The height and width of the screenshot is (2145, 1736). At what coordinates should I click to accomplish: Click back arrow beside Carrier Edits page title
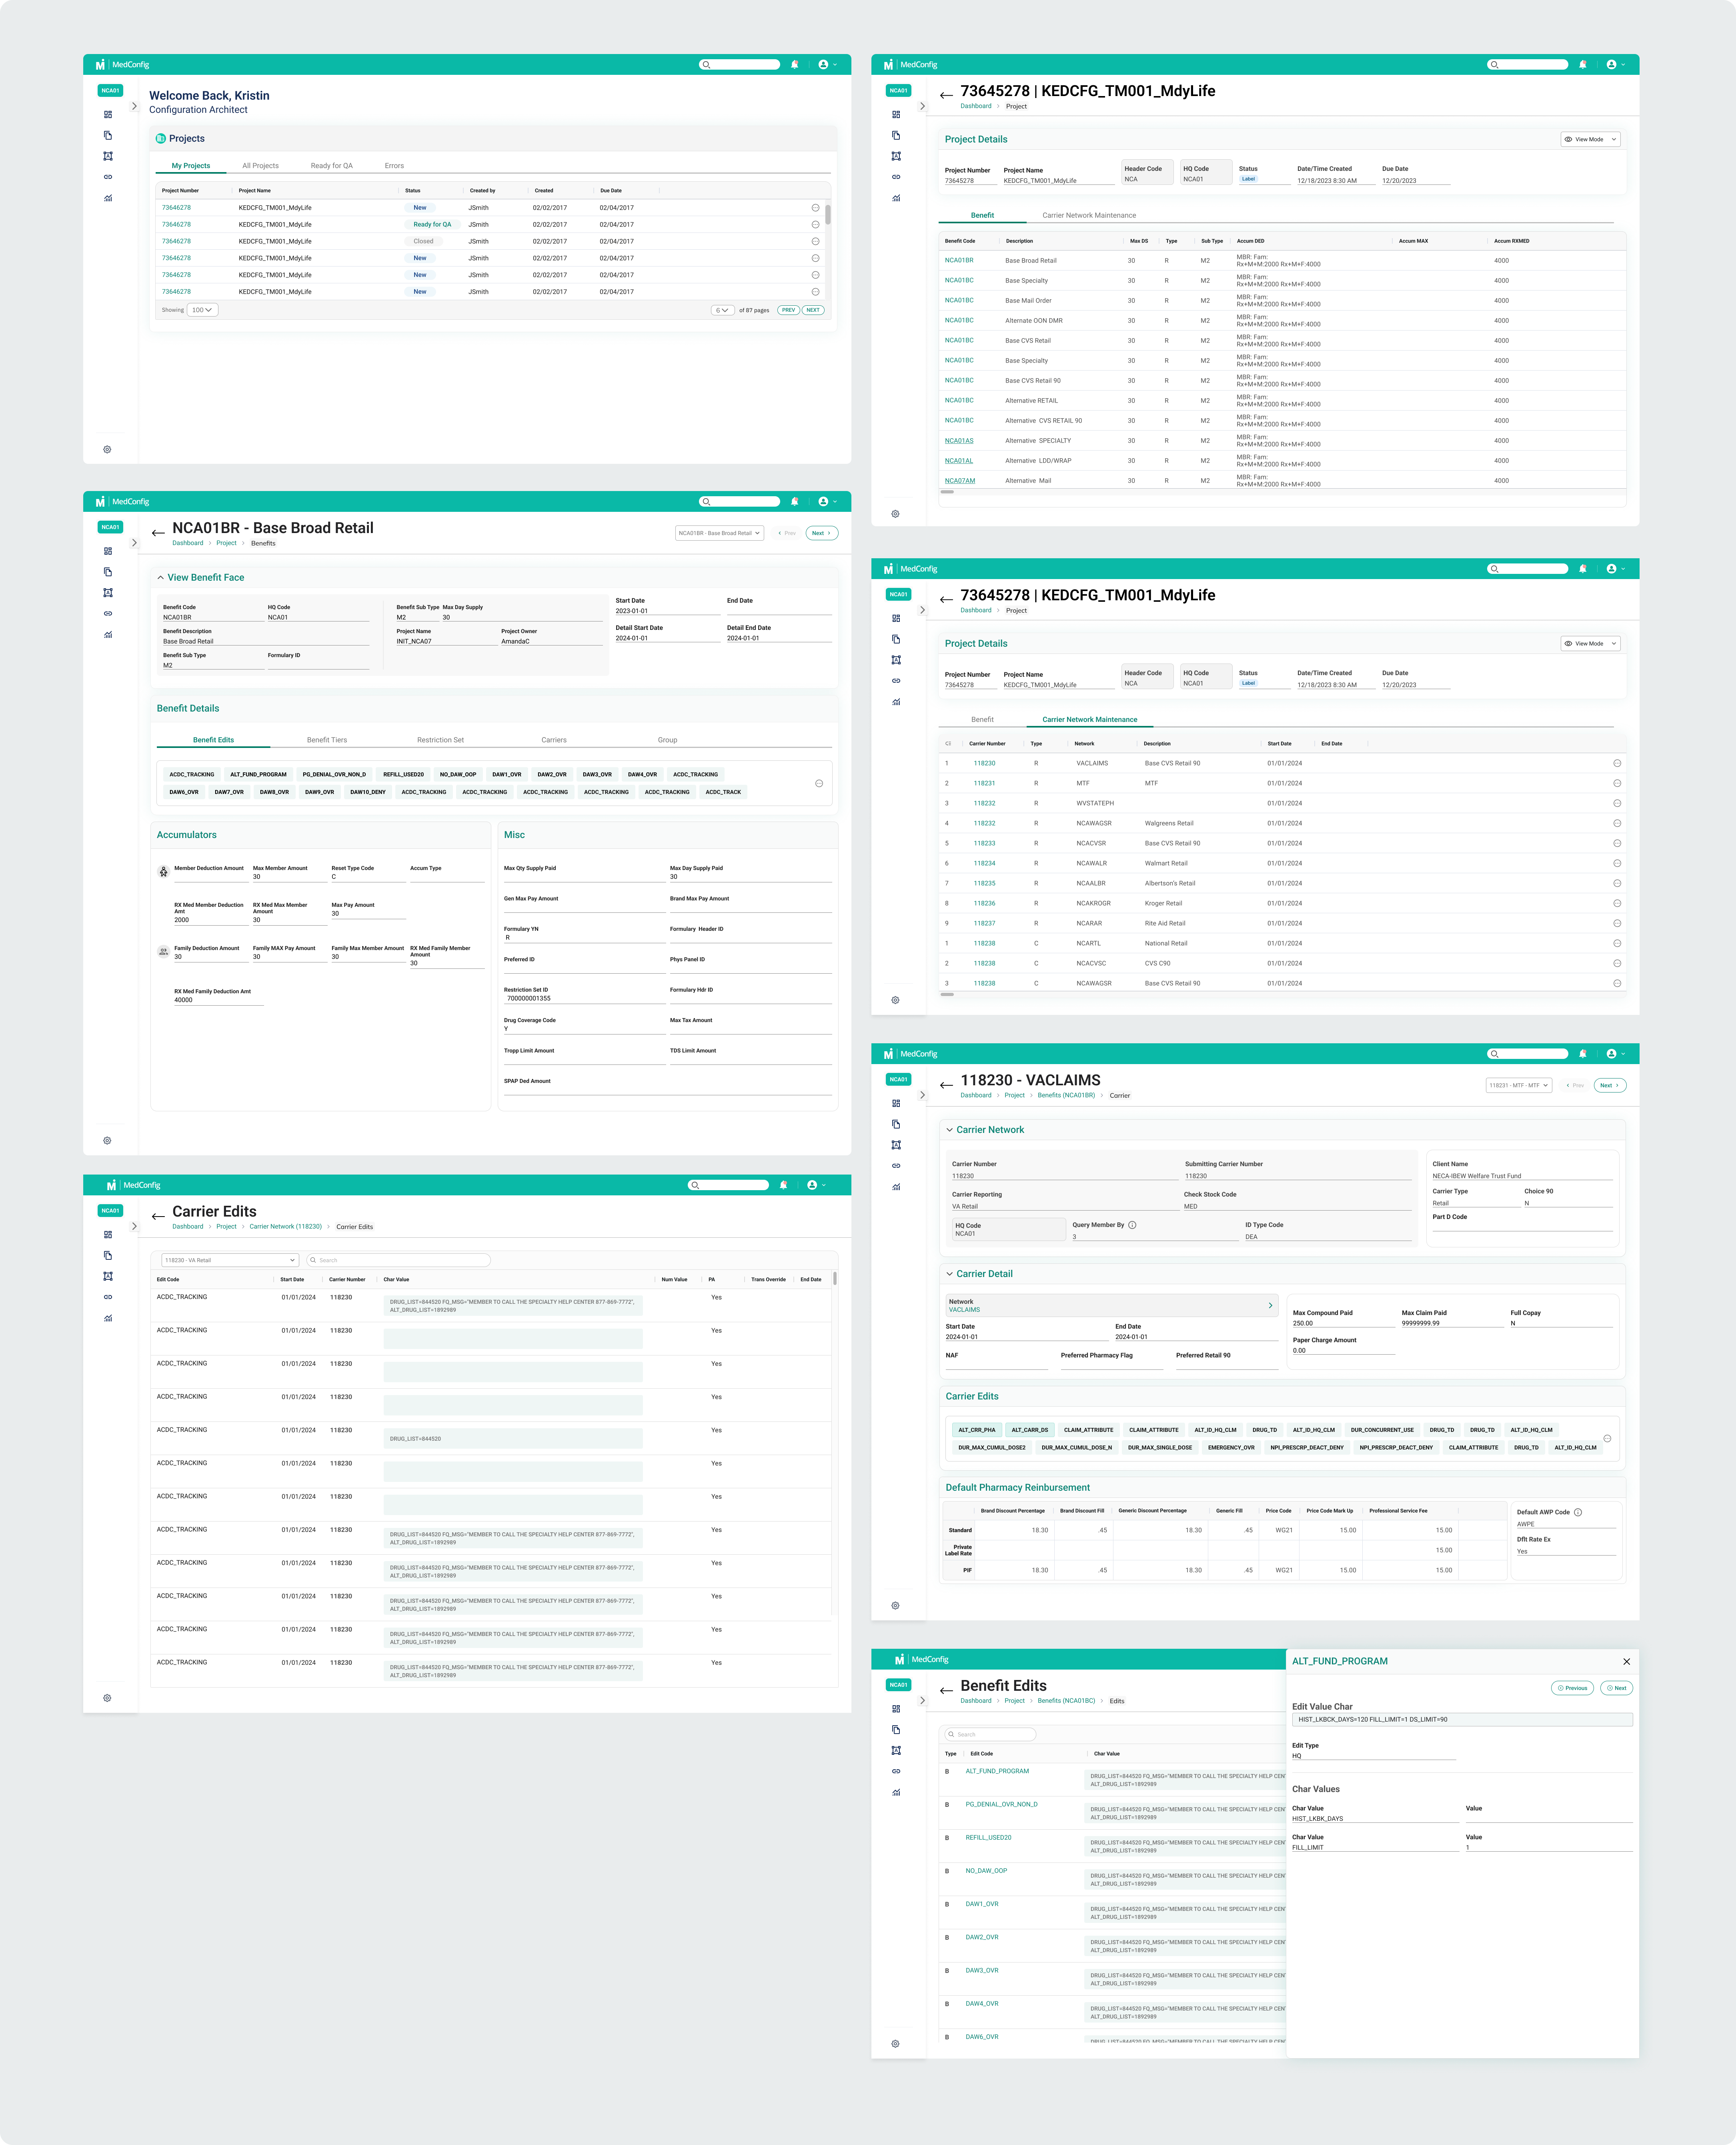tap(158, 1216)
